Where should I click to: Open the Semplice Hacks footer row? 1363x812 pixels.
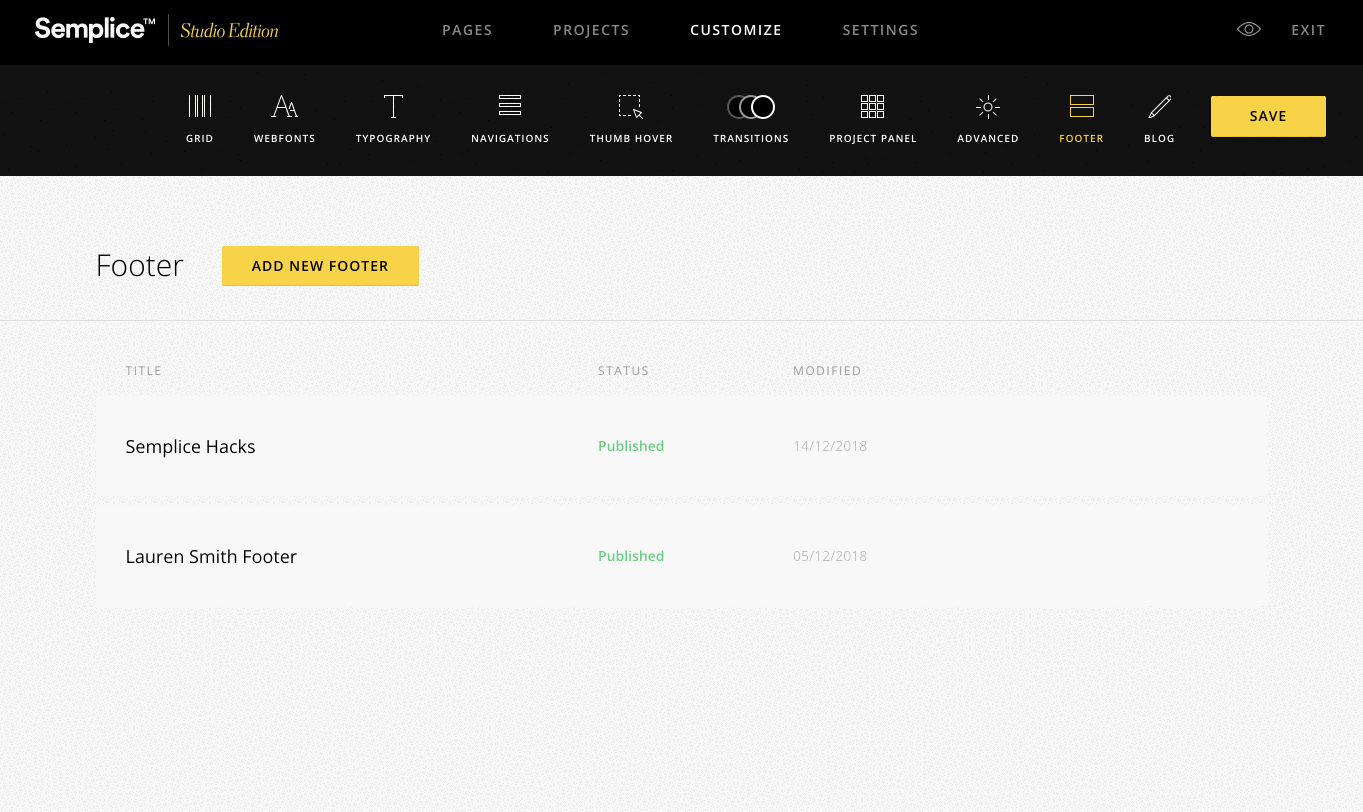[190, 447]
